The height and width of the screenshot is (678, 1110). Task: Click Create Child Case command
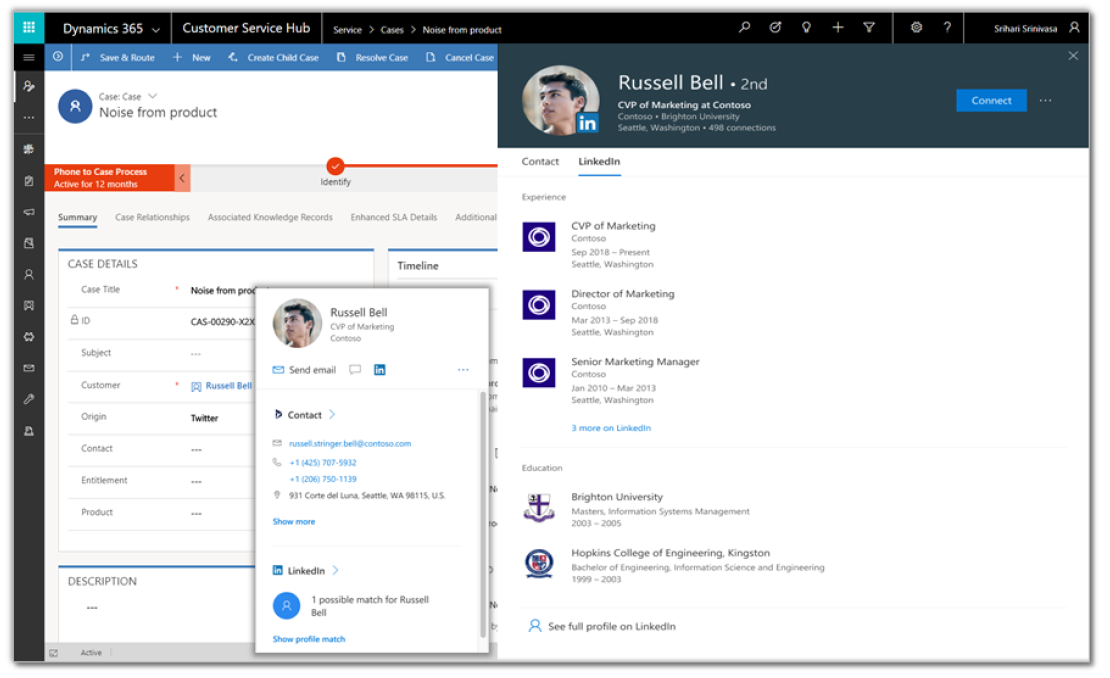(x=273, y=57)
